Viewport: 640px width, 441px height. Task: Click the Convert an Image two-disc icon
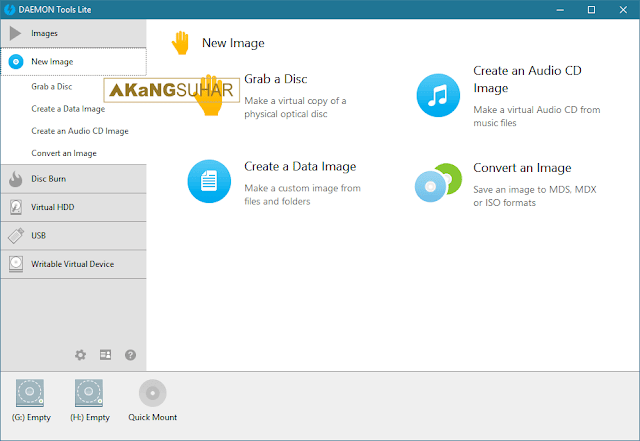(x=438, y=182)
